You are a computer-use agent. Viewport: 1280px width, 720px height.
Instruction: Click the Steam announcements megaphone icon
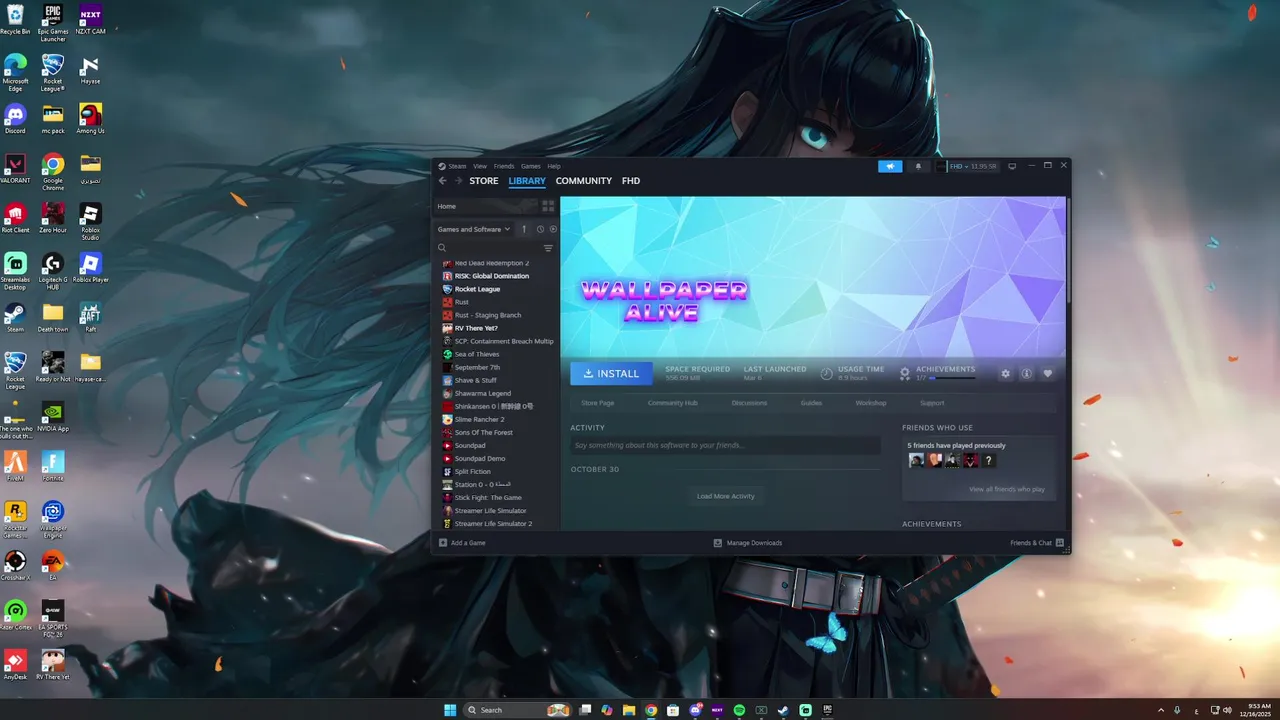(x=890, y=166)
